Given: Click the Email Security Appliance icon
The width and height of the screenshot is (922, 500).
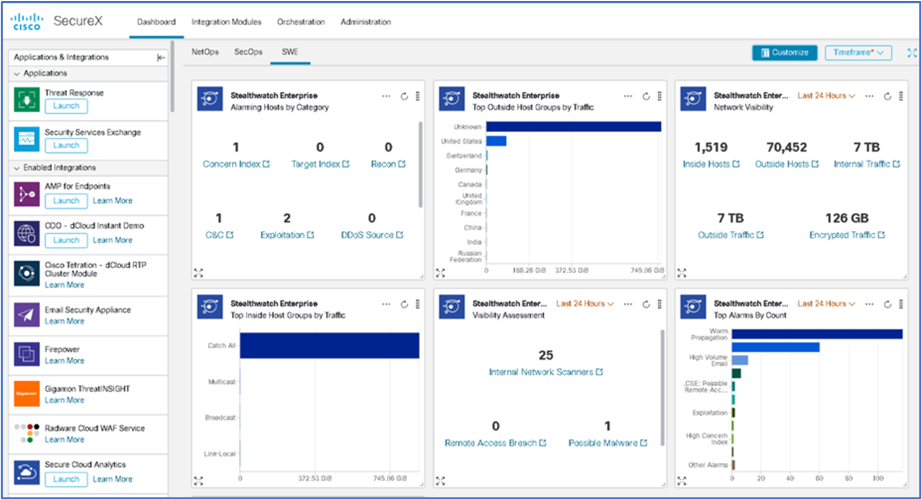Looking at the screenshot, I should tap(26, 315).
